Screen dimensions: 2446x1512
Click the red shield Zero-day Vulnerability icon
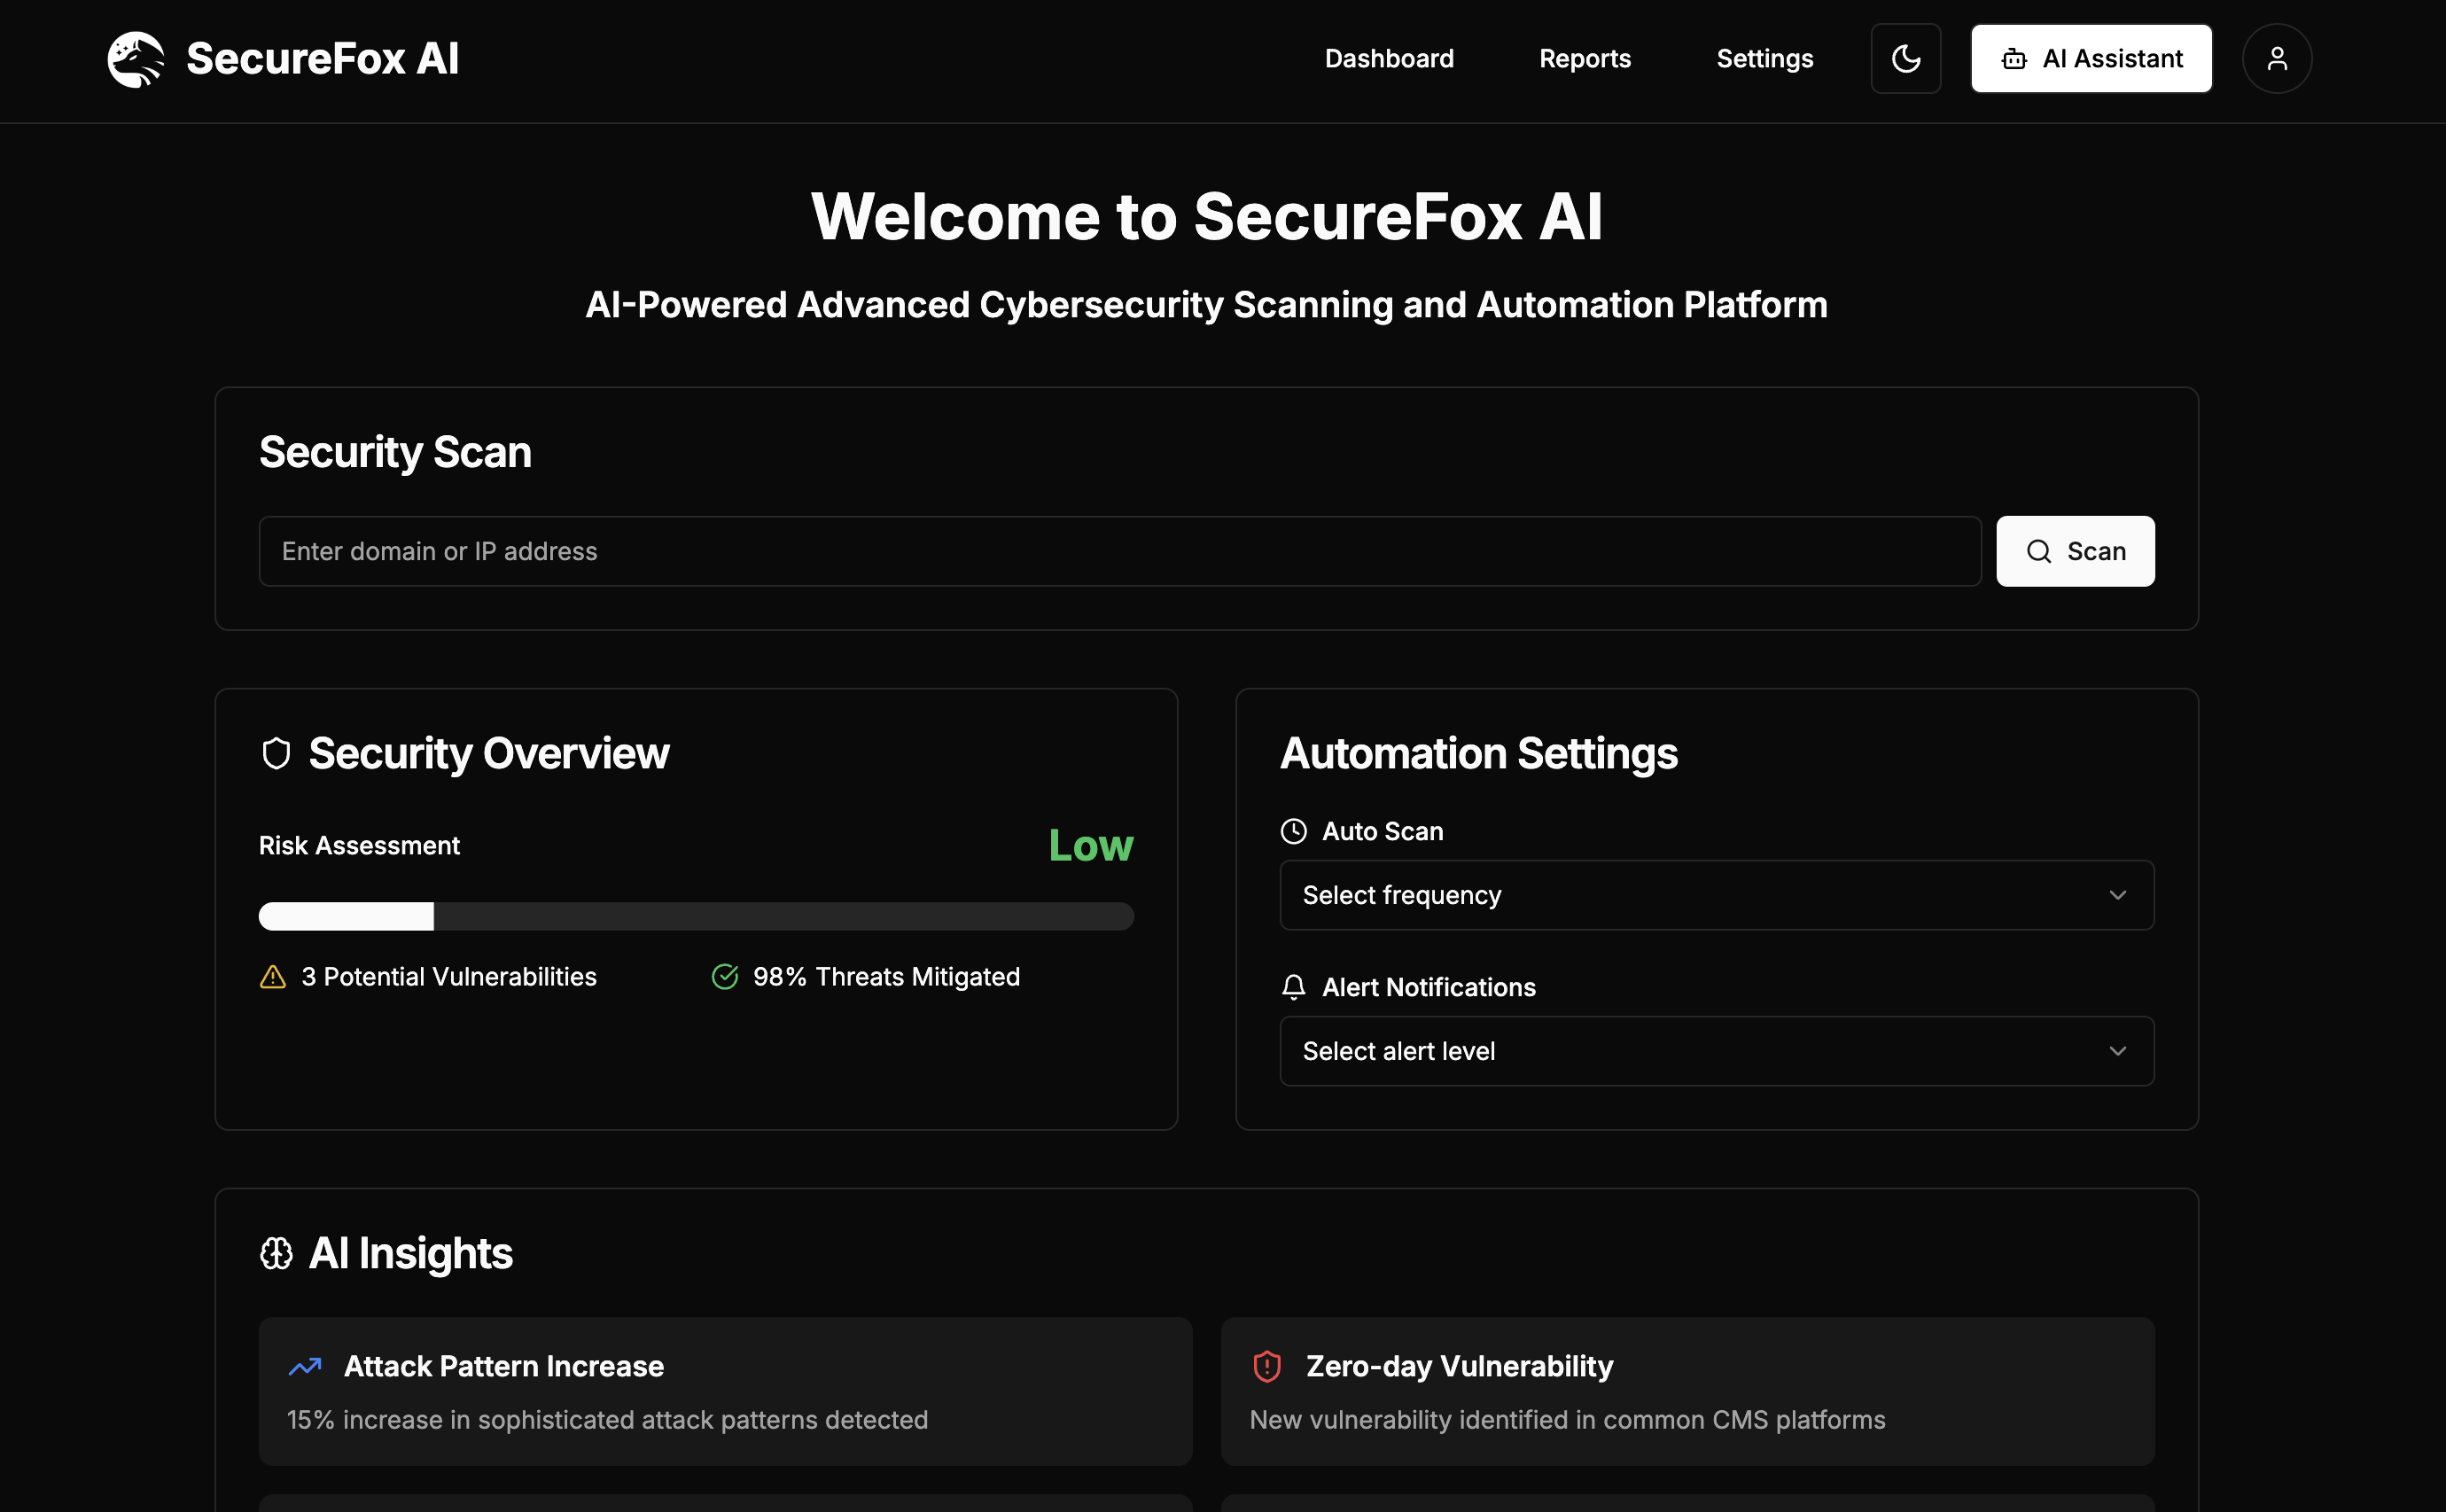(1266, 1366)
